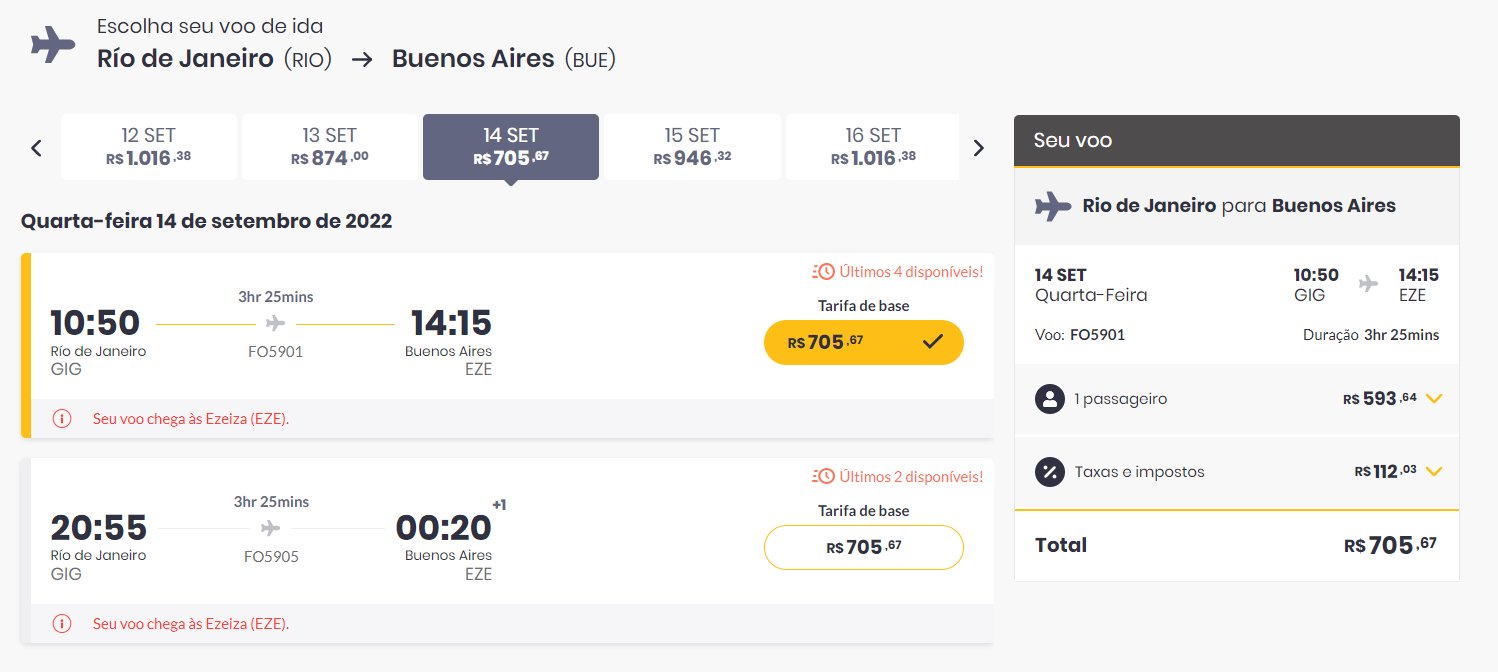Deselect the checked R$705,67 fare for FO5901
Image resolution: width=1498 pixels, height=672 pixels.
[864, 342]
